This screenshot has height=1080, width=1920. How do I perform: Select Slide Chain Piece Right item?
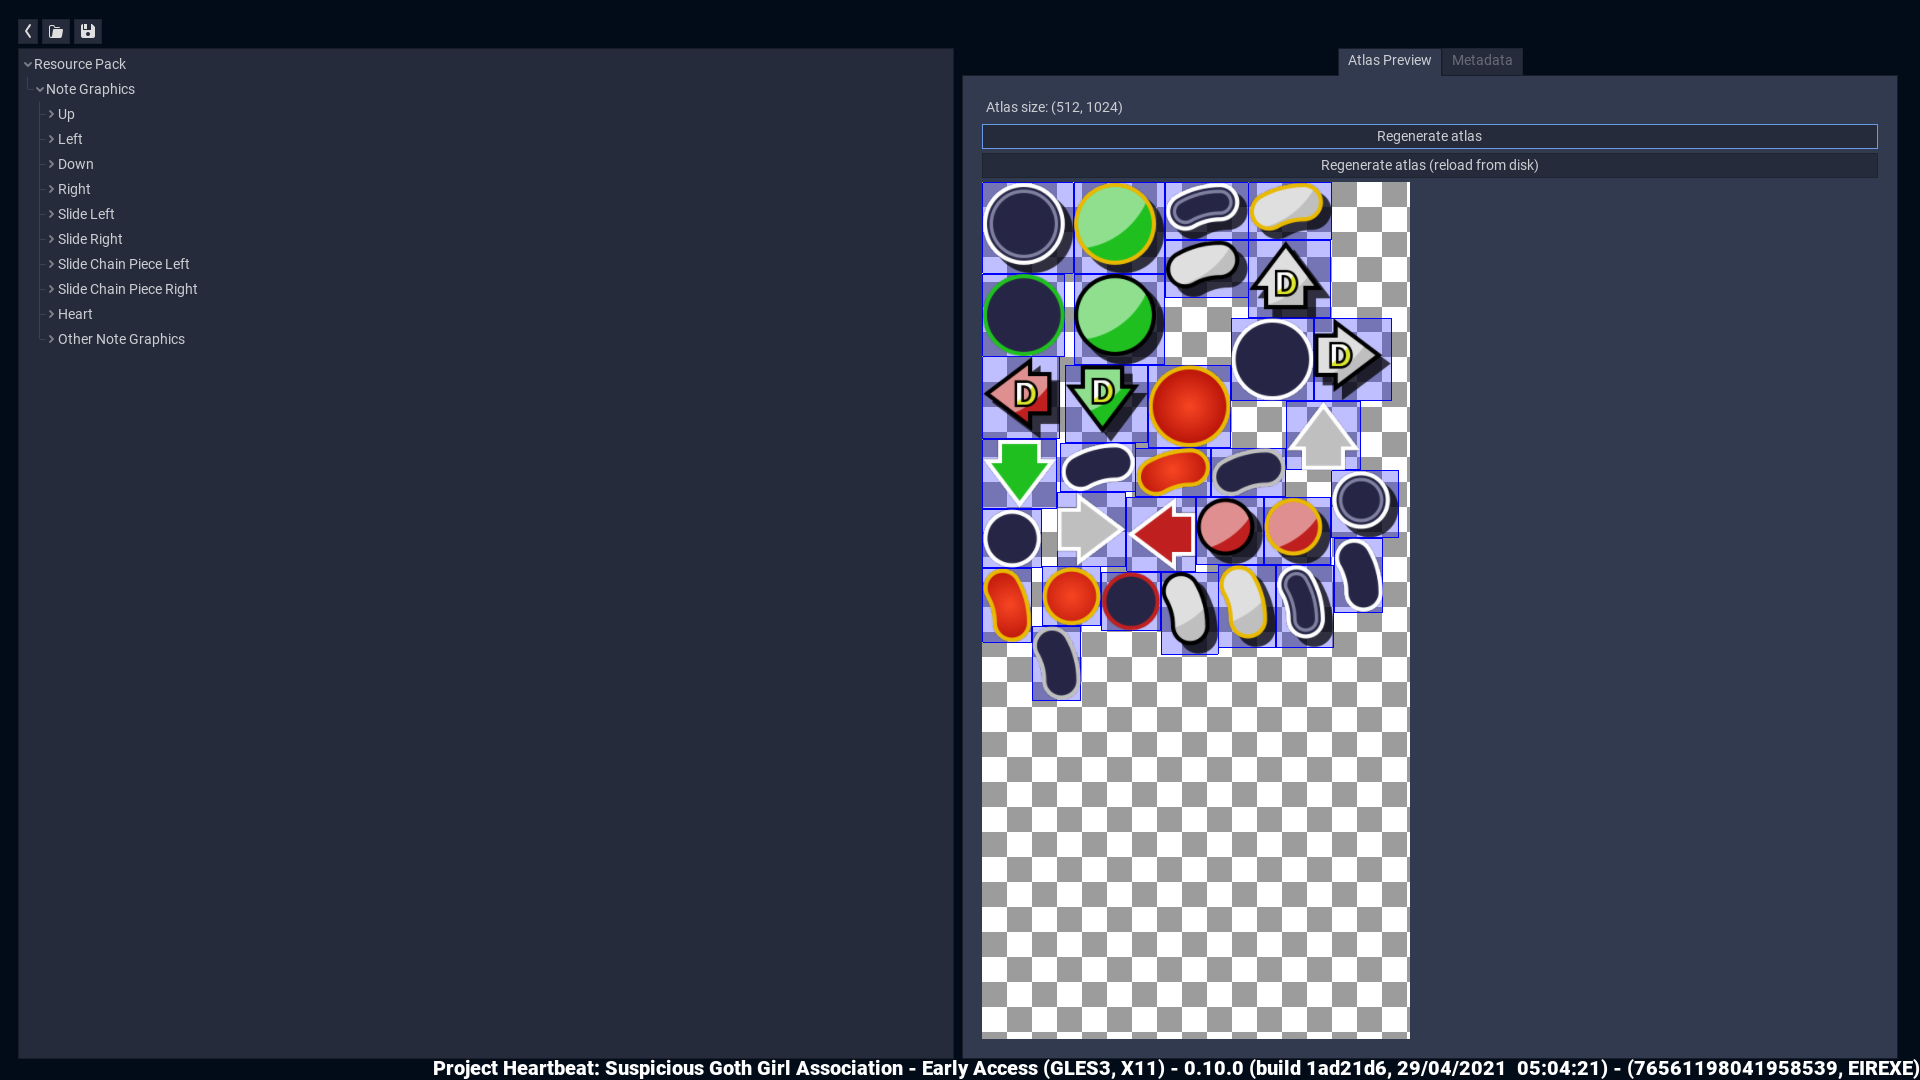(x=127, y=289)
